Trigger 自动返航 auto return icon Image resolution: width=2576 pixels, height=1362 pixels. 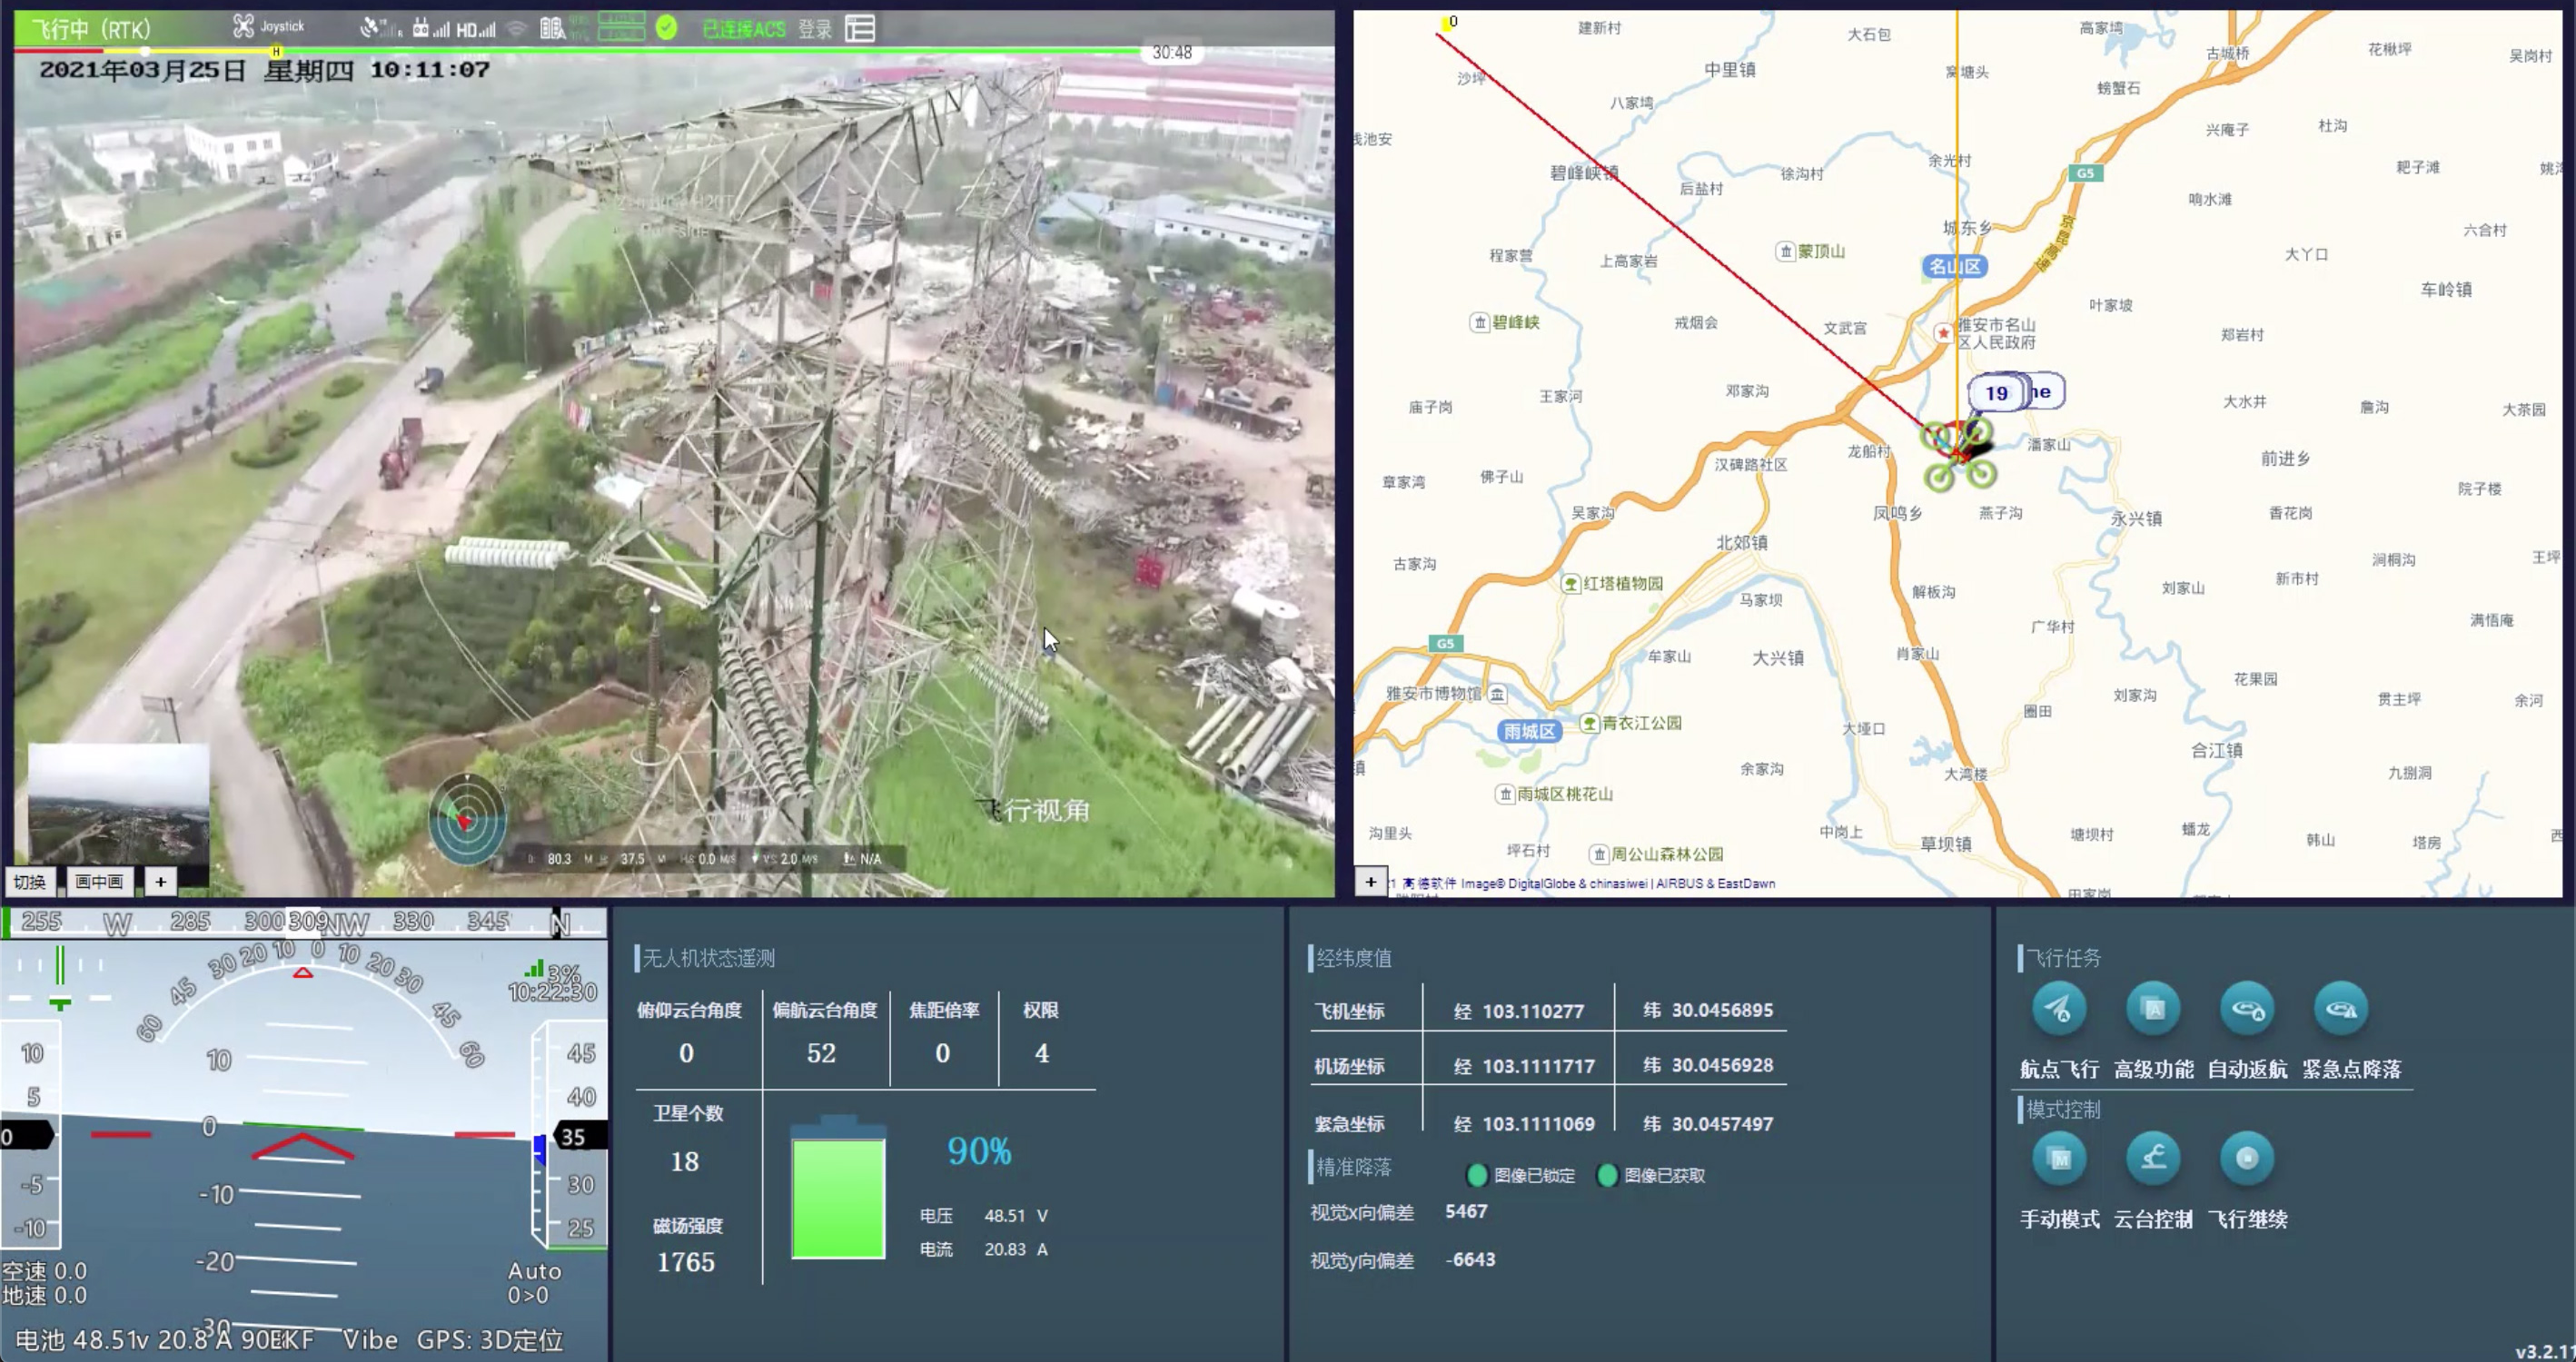click(x=2247, y=1009)
